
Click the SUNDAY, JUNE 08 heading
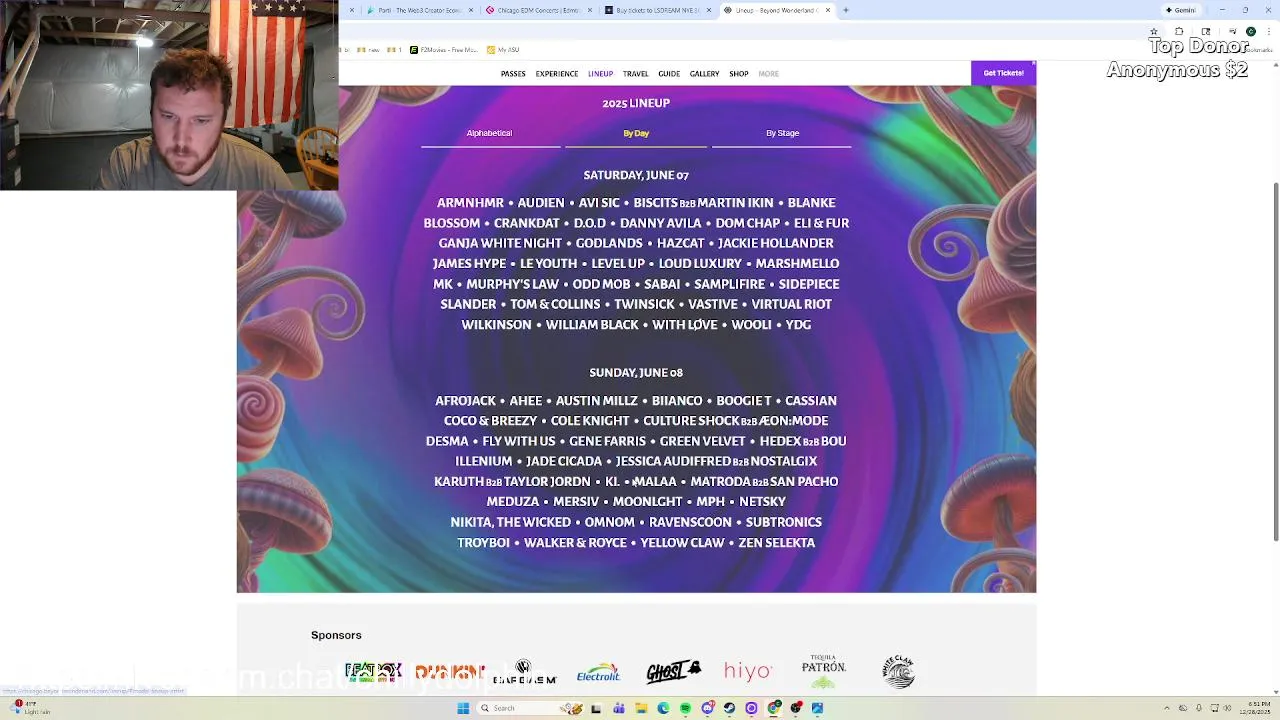[x=636, y=373]
